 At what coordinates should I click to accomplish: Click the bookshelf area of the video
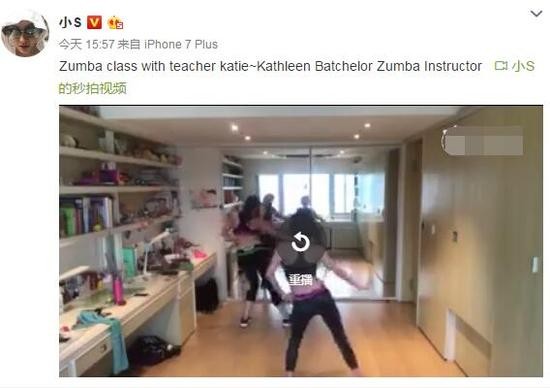(119, 175)
